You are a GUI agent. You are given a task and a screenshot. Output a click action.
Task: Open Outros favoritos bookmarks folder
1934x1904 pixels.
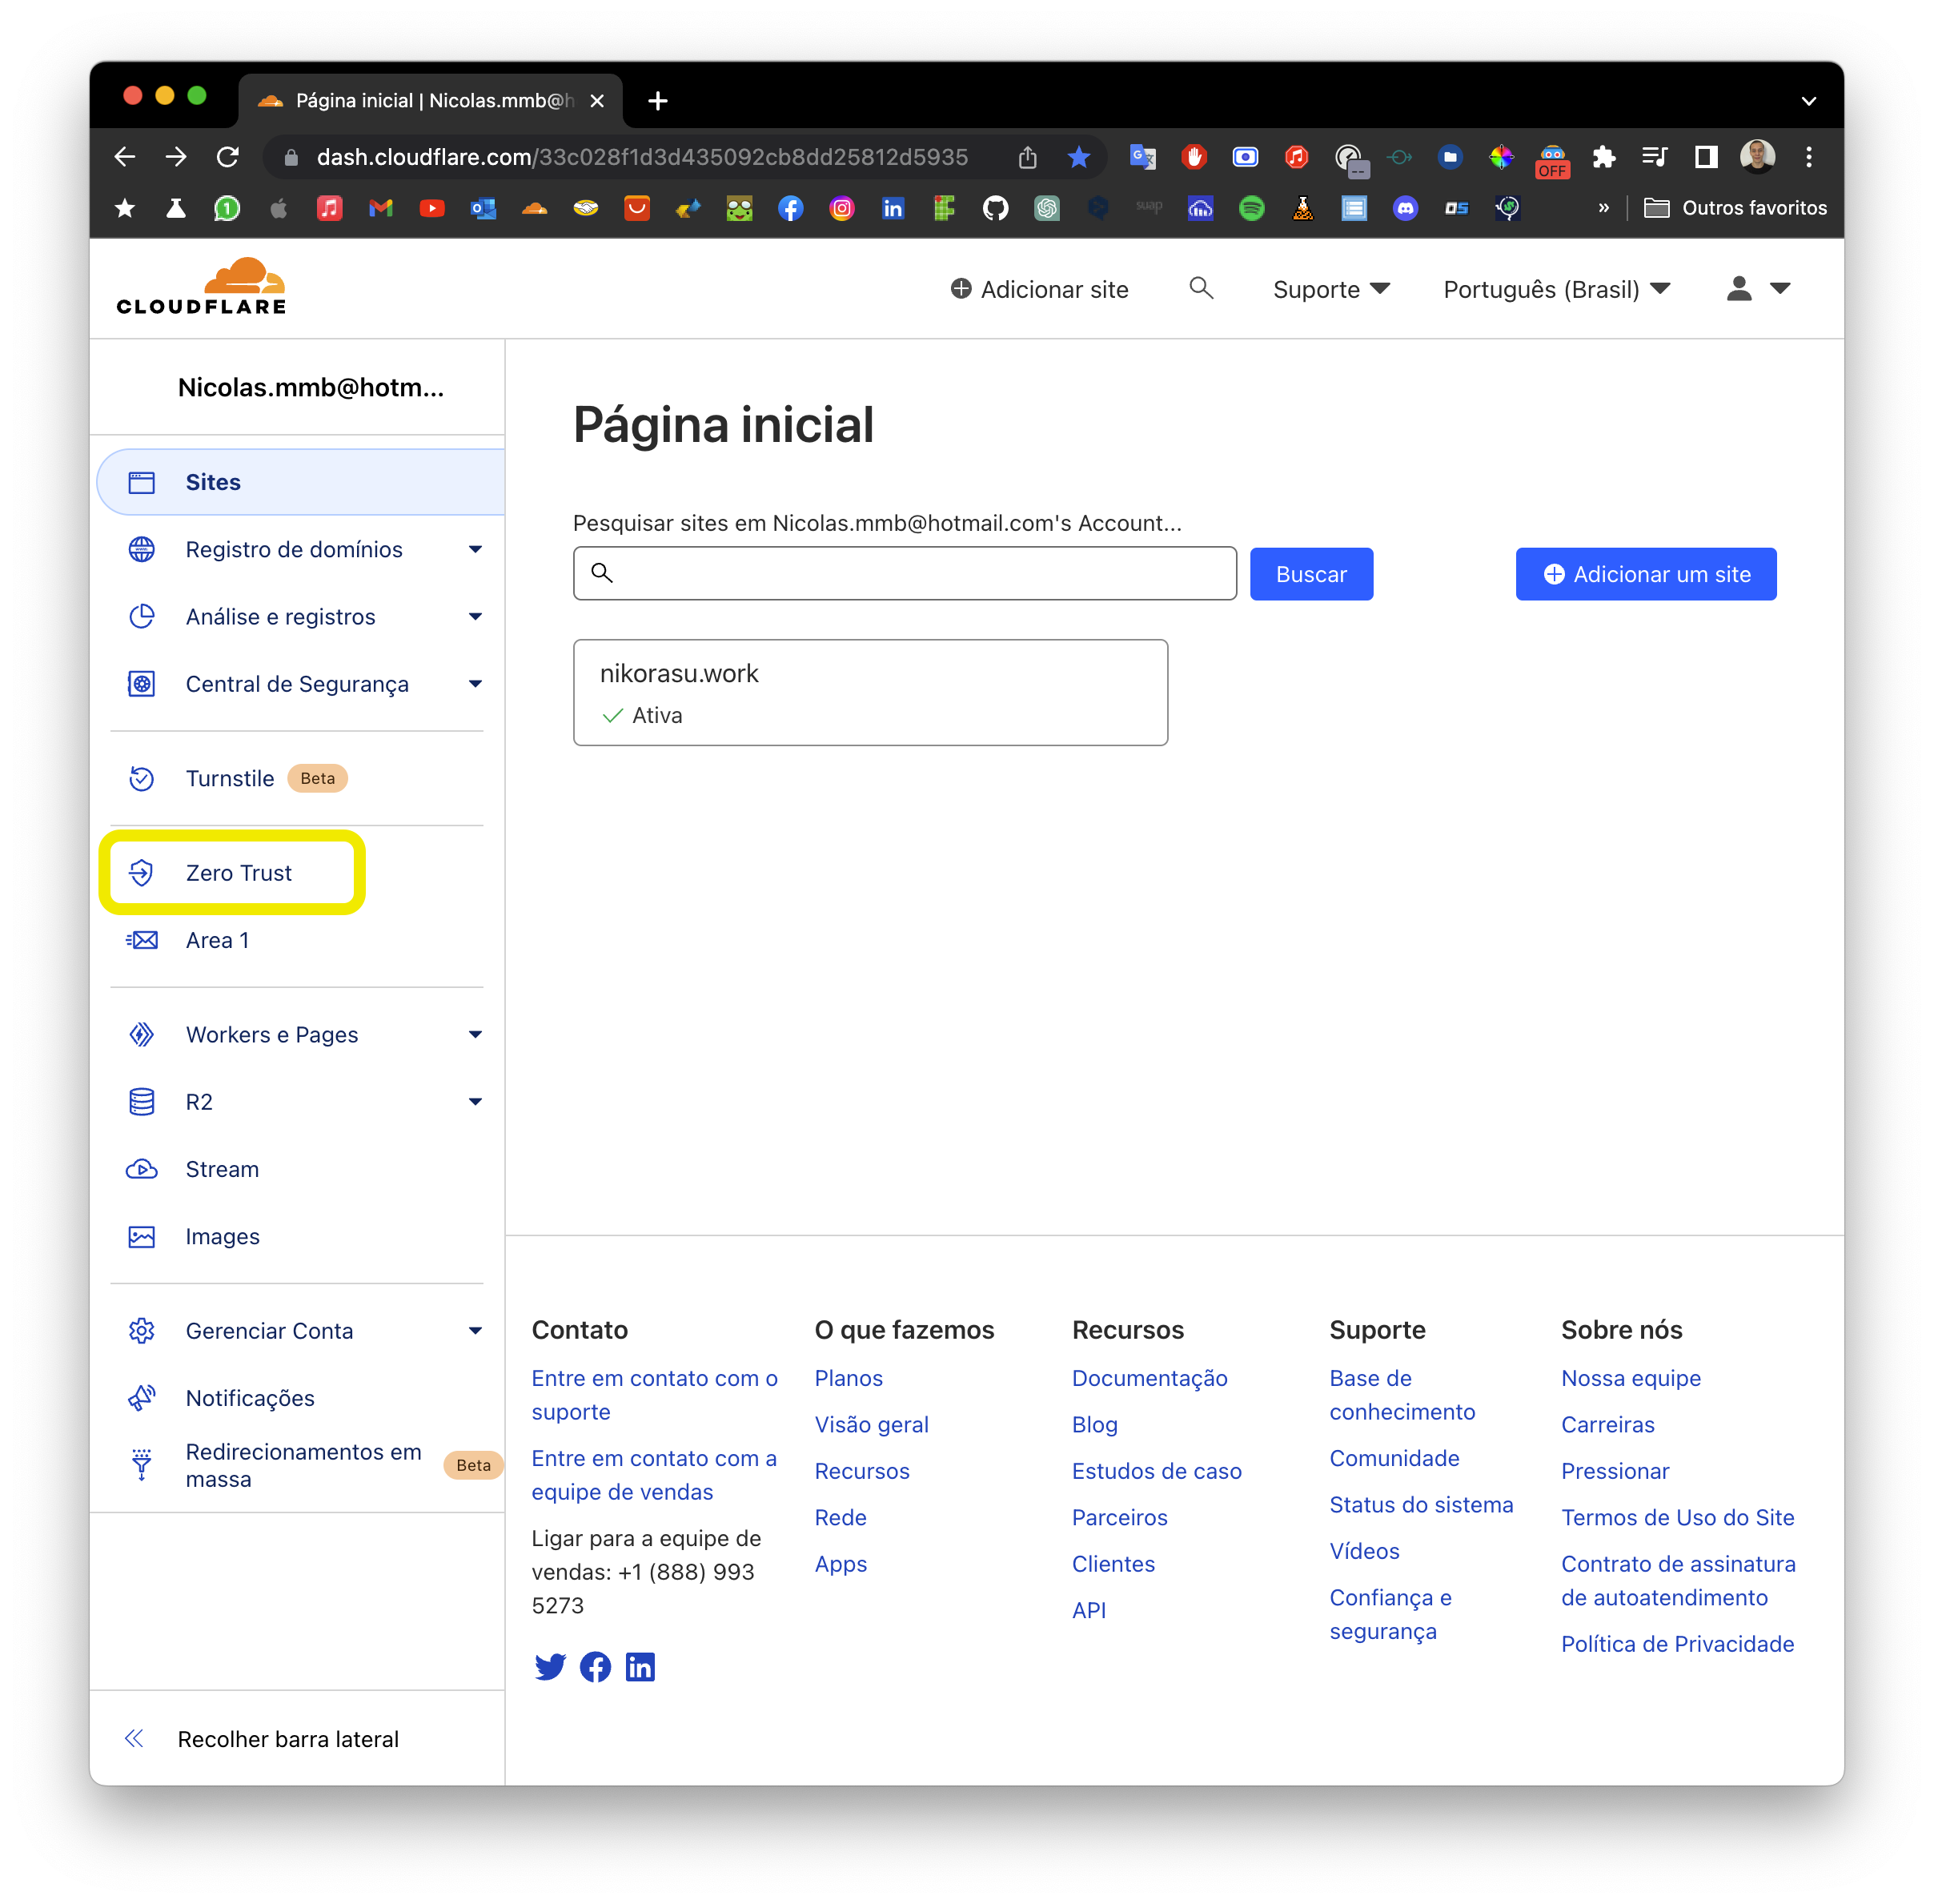[x=1736, y=207]
